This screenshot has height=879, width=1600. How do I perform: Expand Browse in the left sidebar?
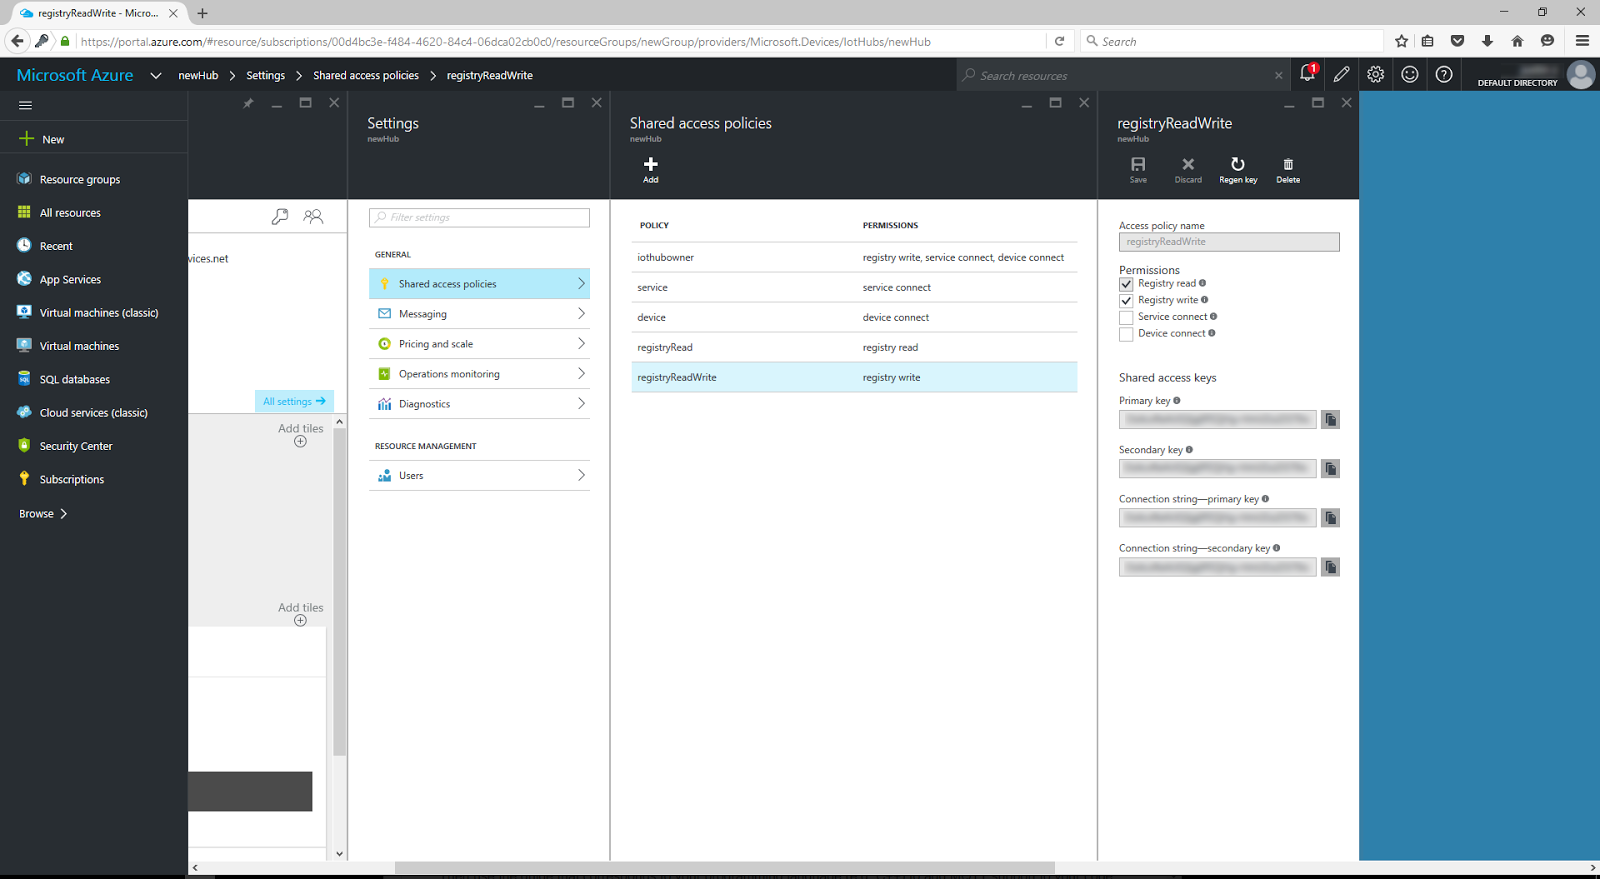coord(43,513)
